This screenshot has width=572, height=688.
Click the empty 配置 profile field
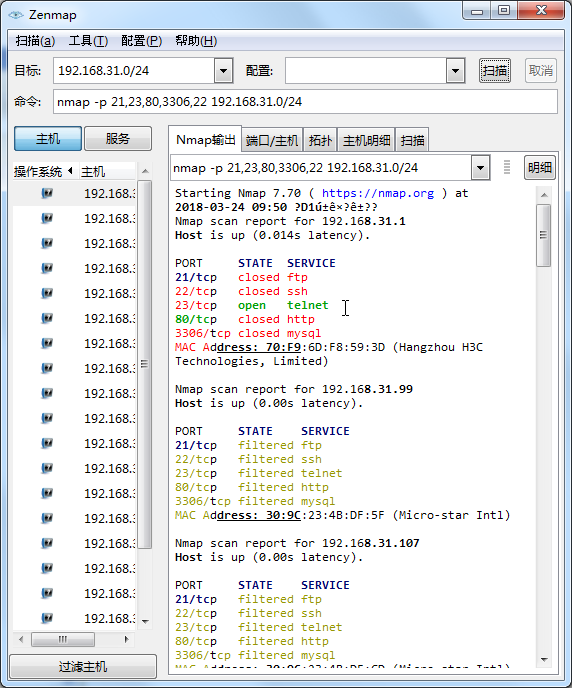click(x=365, y=70)
